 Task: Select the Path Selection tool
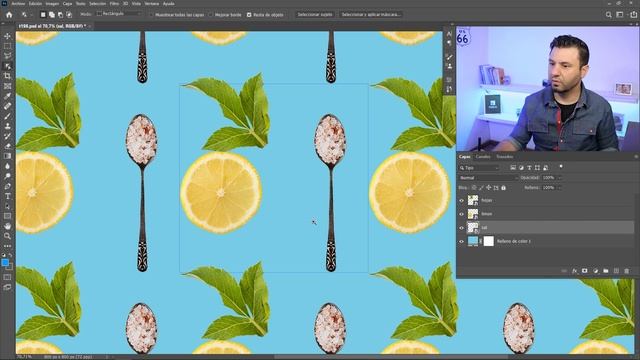click(7, 206)
